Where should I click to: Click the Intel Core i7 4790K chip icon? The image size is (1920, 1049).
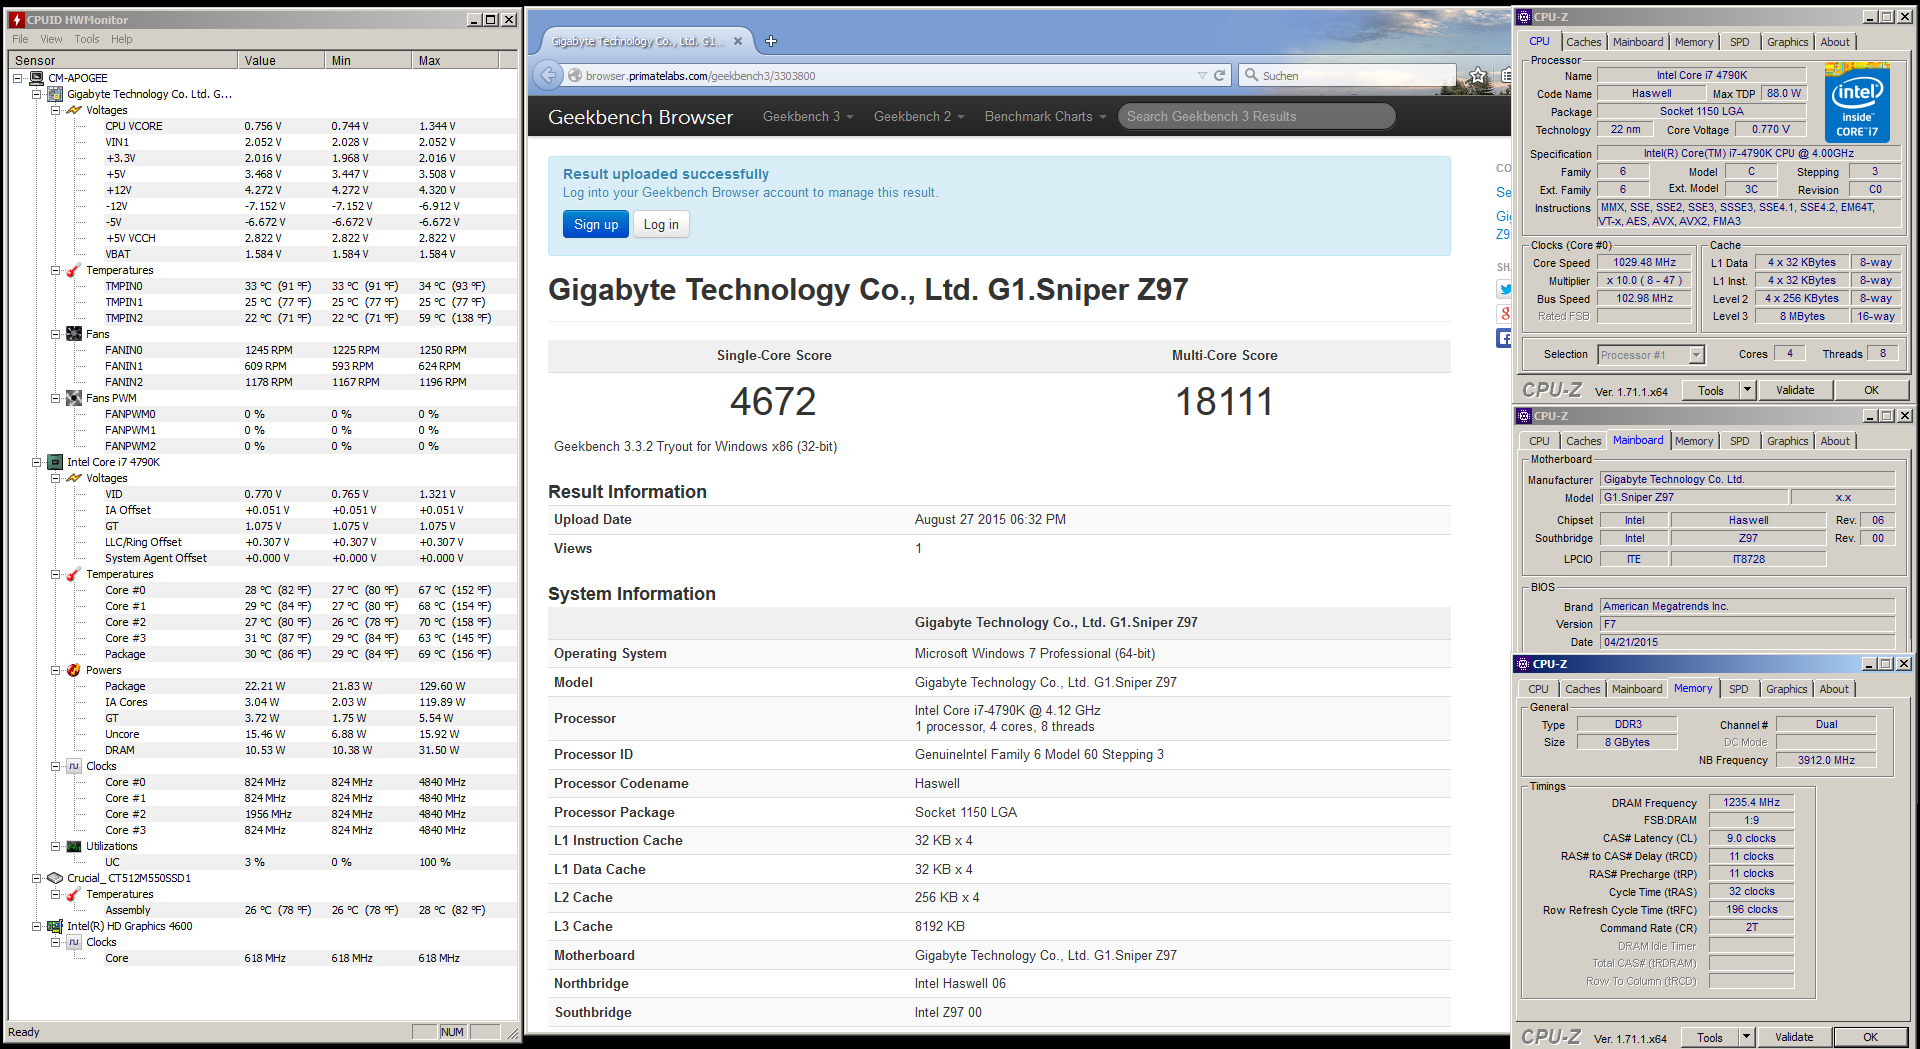click(x=56, y=462)
